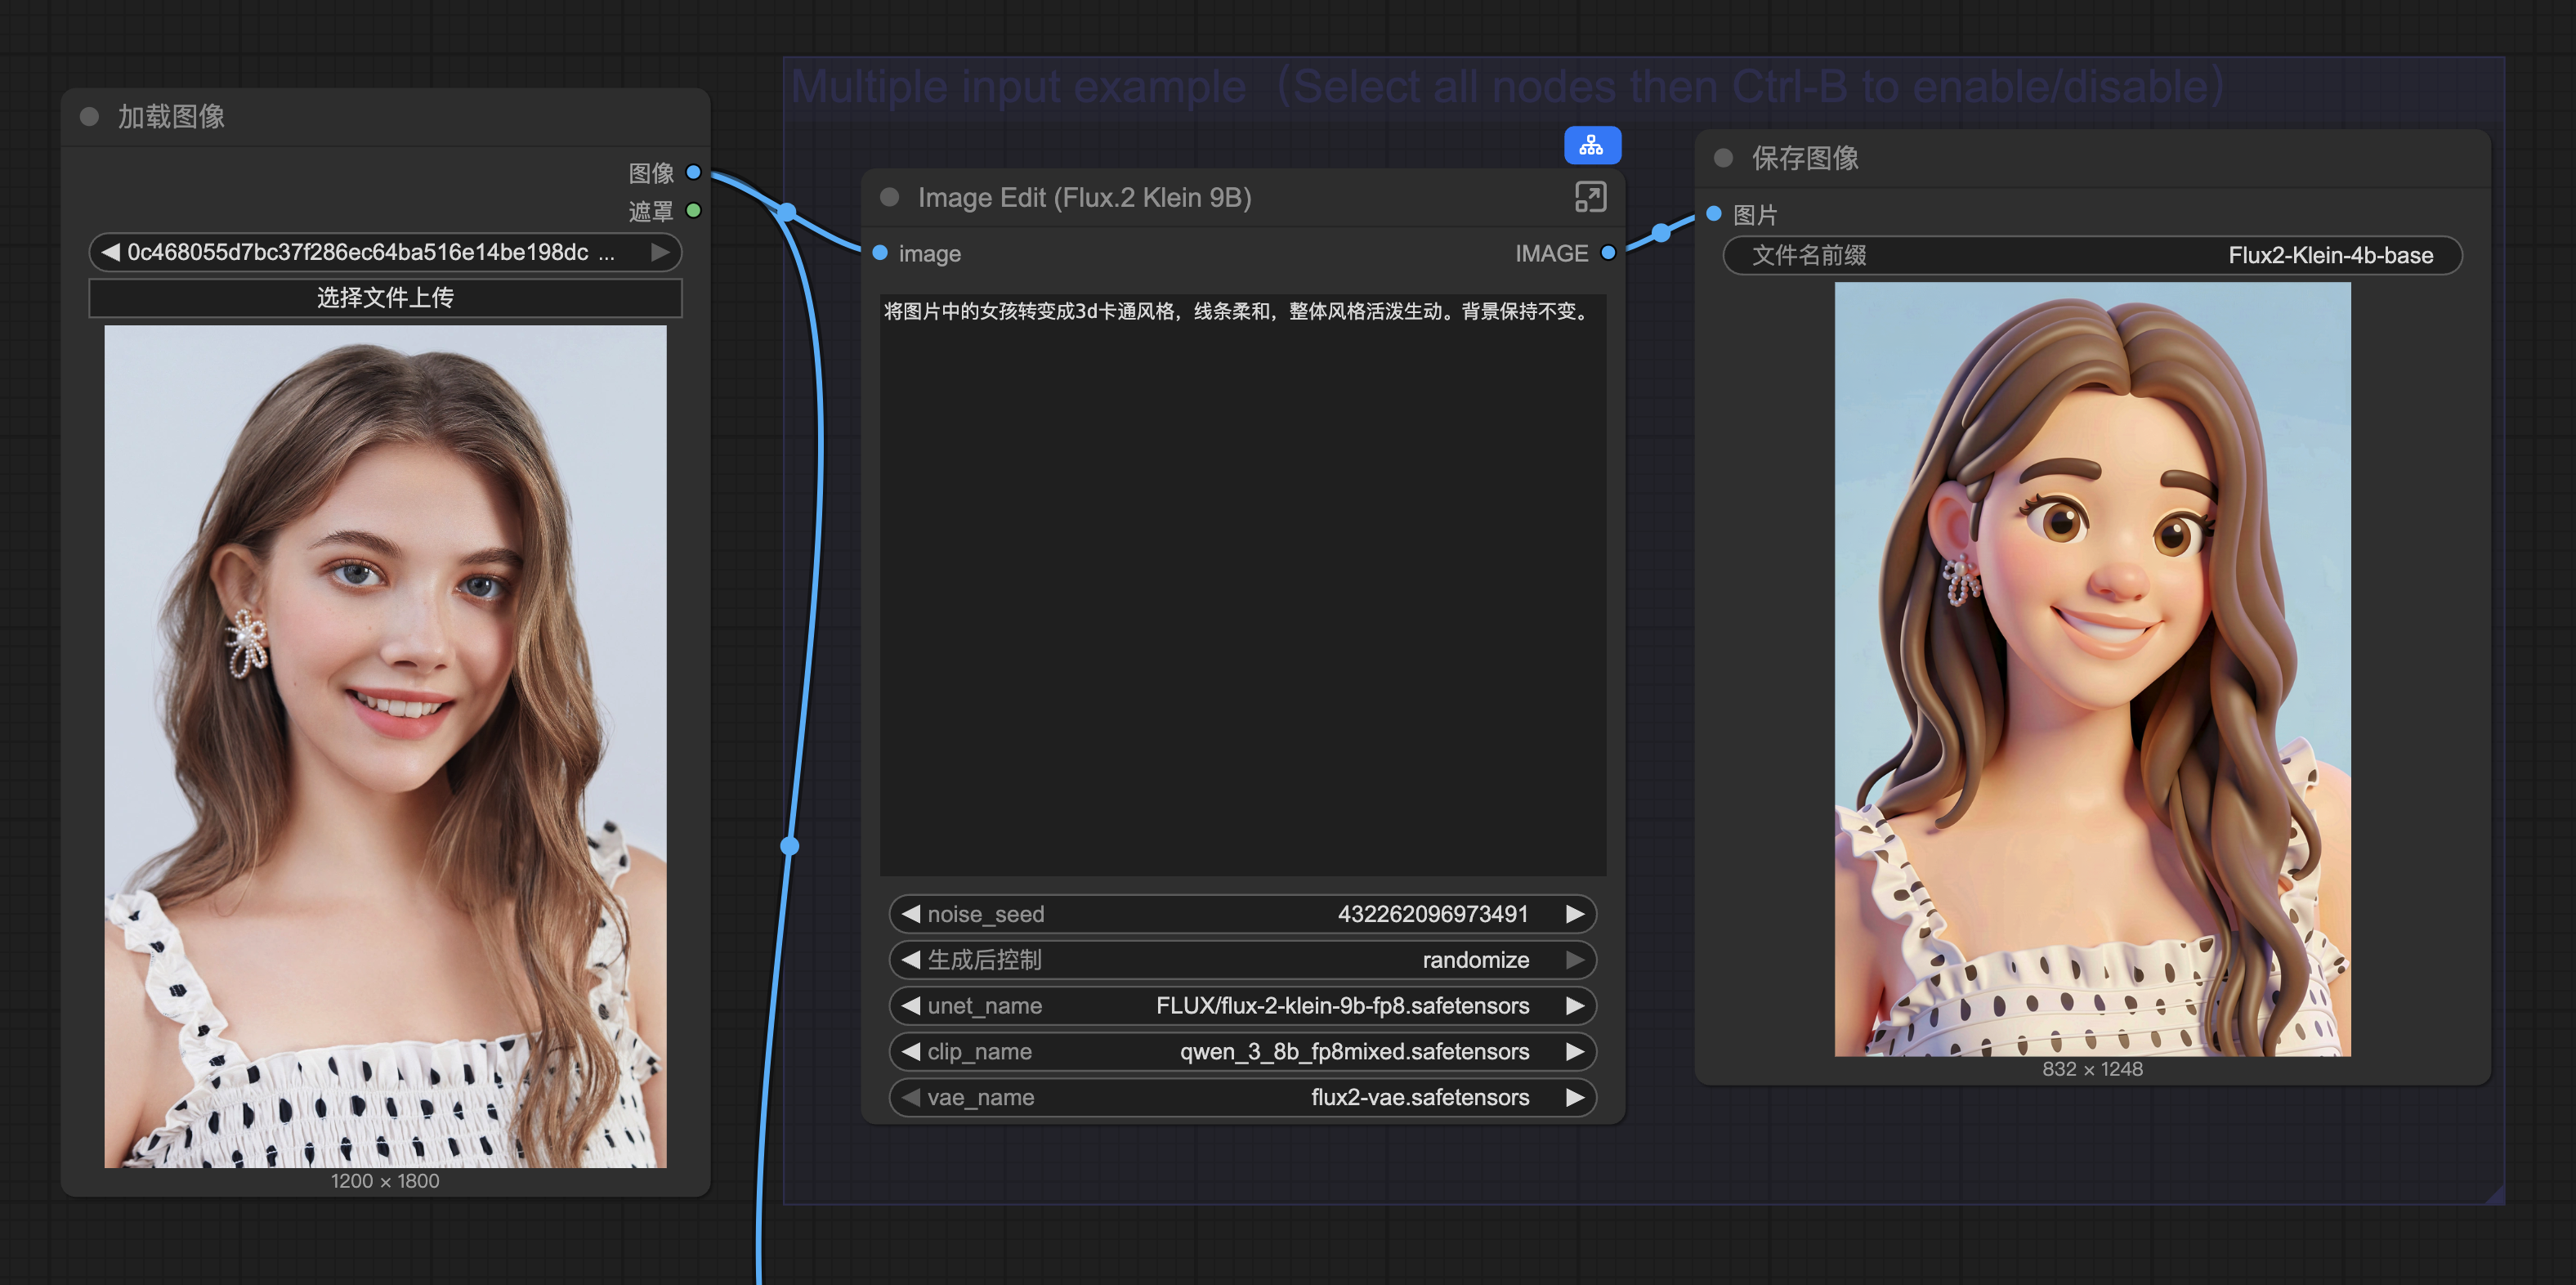Click the blue subgraph icon above node
Screen dimensions: 2576x1285
coord(1591,146)
